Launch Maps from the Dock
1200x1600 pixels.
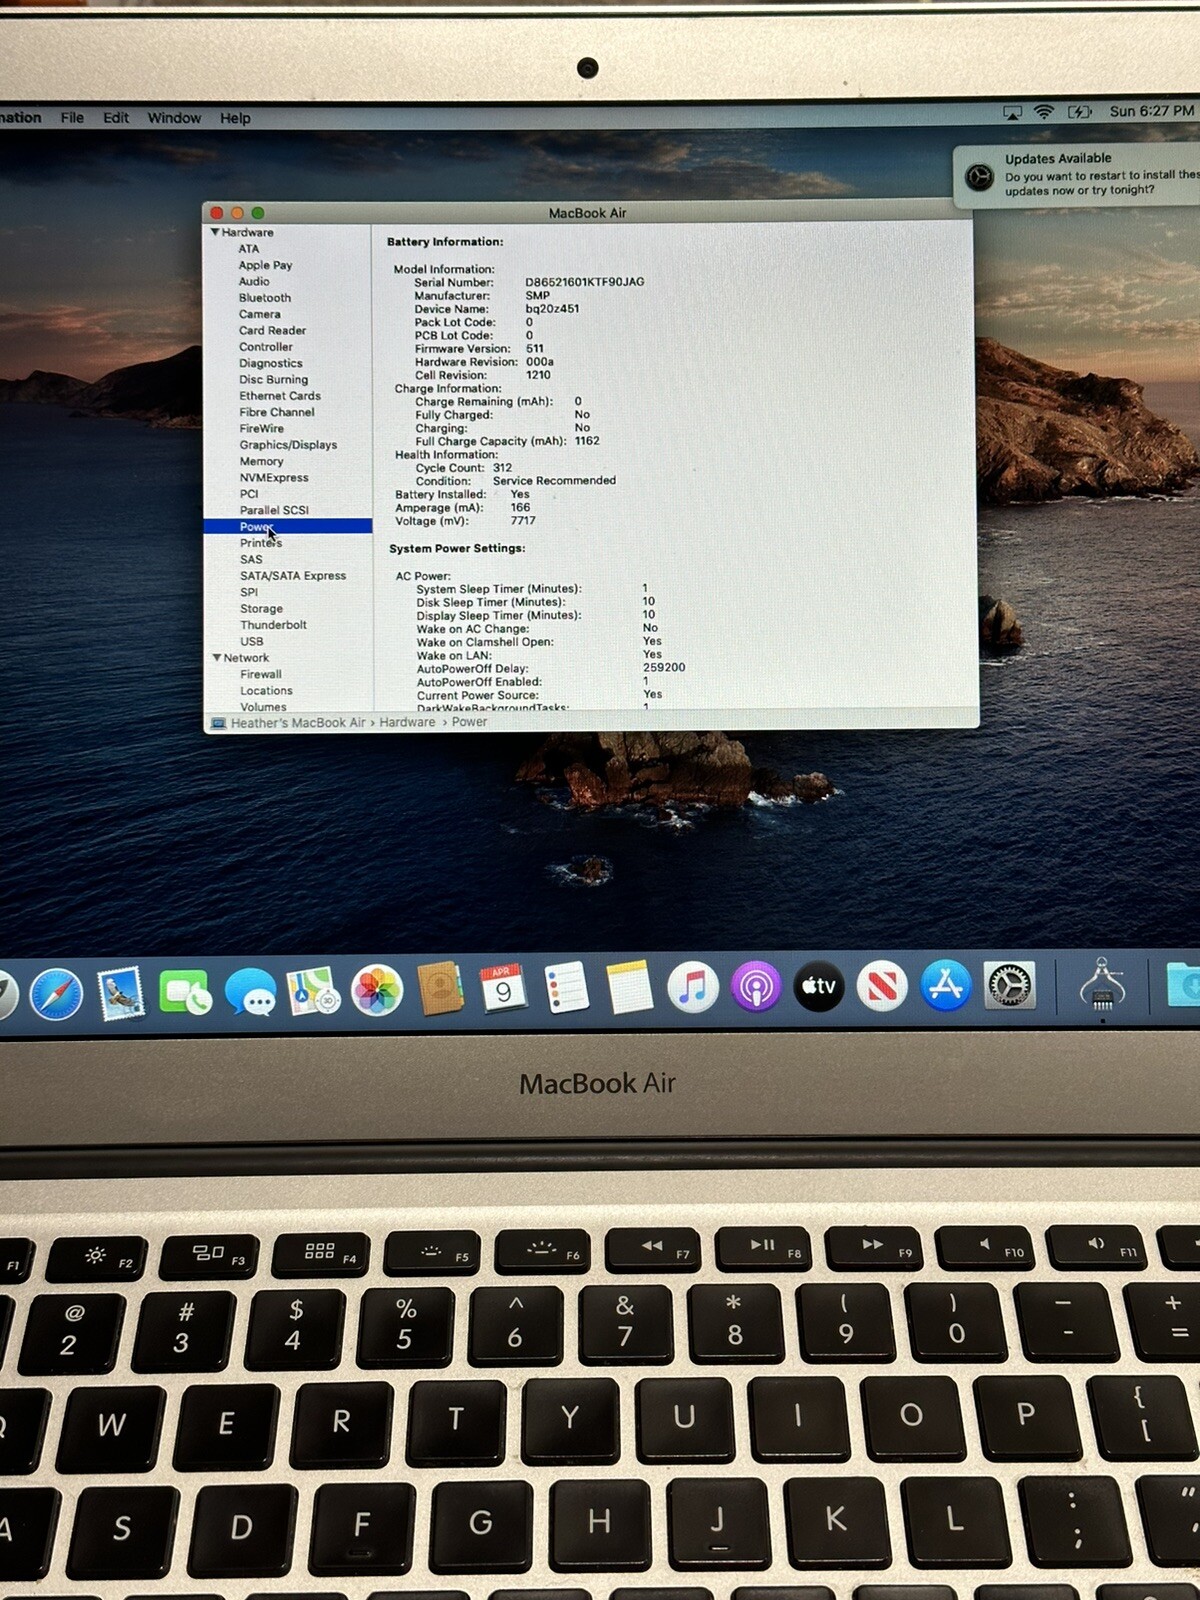pyautogui.click(x=313, y=991)
